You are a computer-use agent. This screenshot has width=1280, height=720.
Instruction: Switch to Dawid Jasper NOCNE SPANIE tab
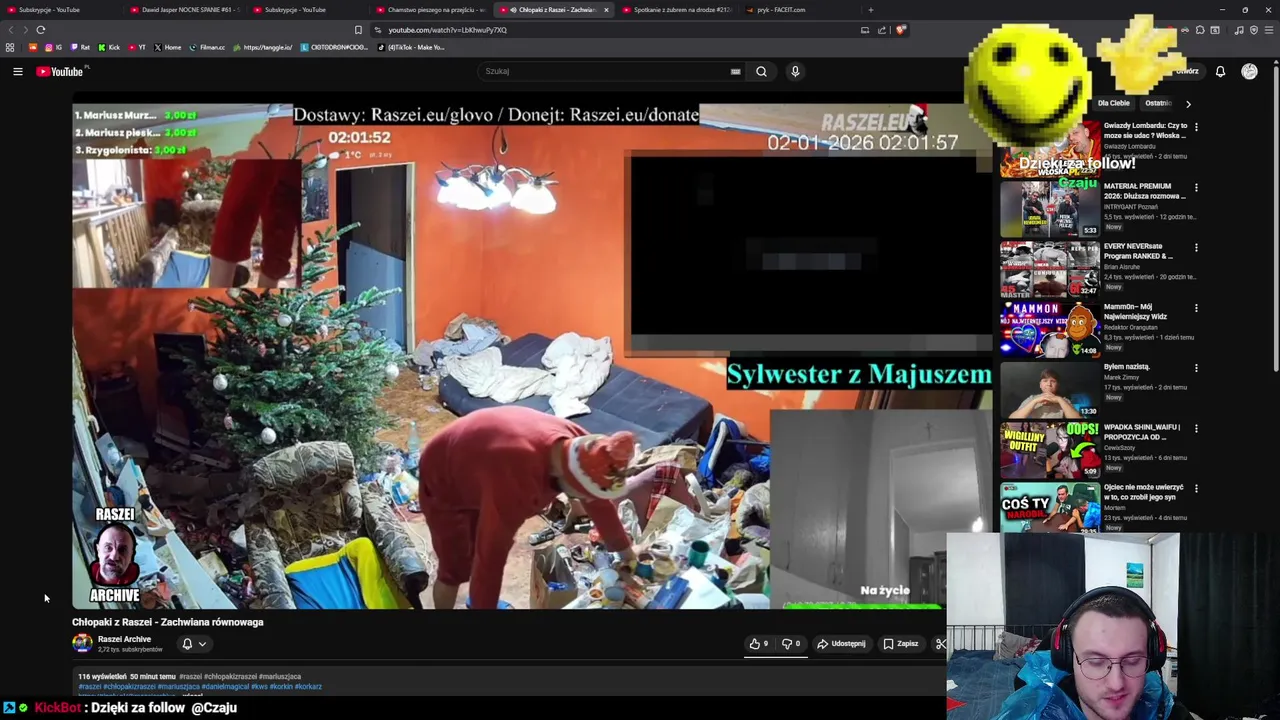185,10
